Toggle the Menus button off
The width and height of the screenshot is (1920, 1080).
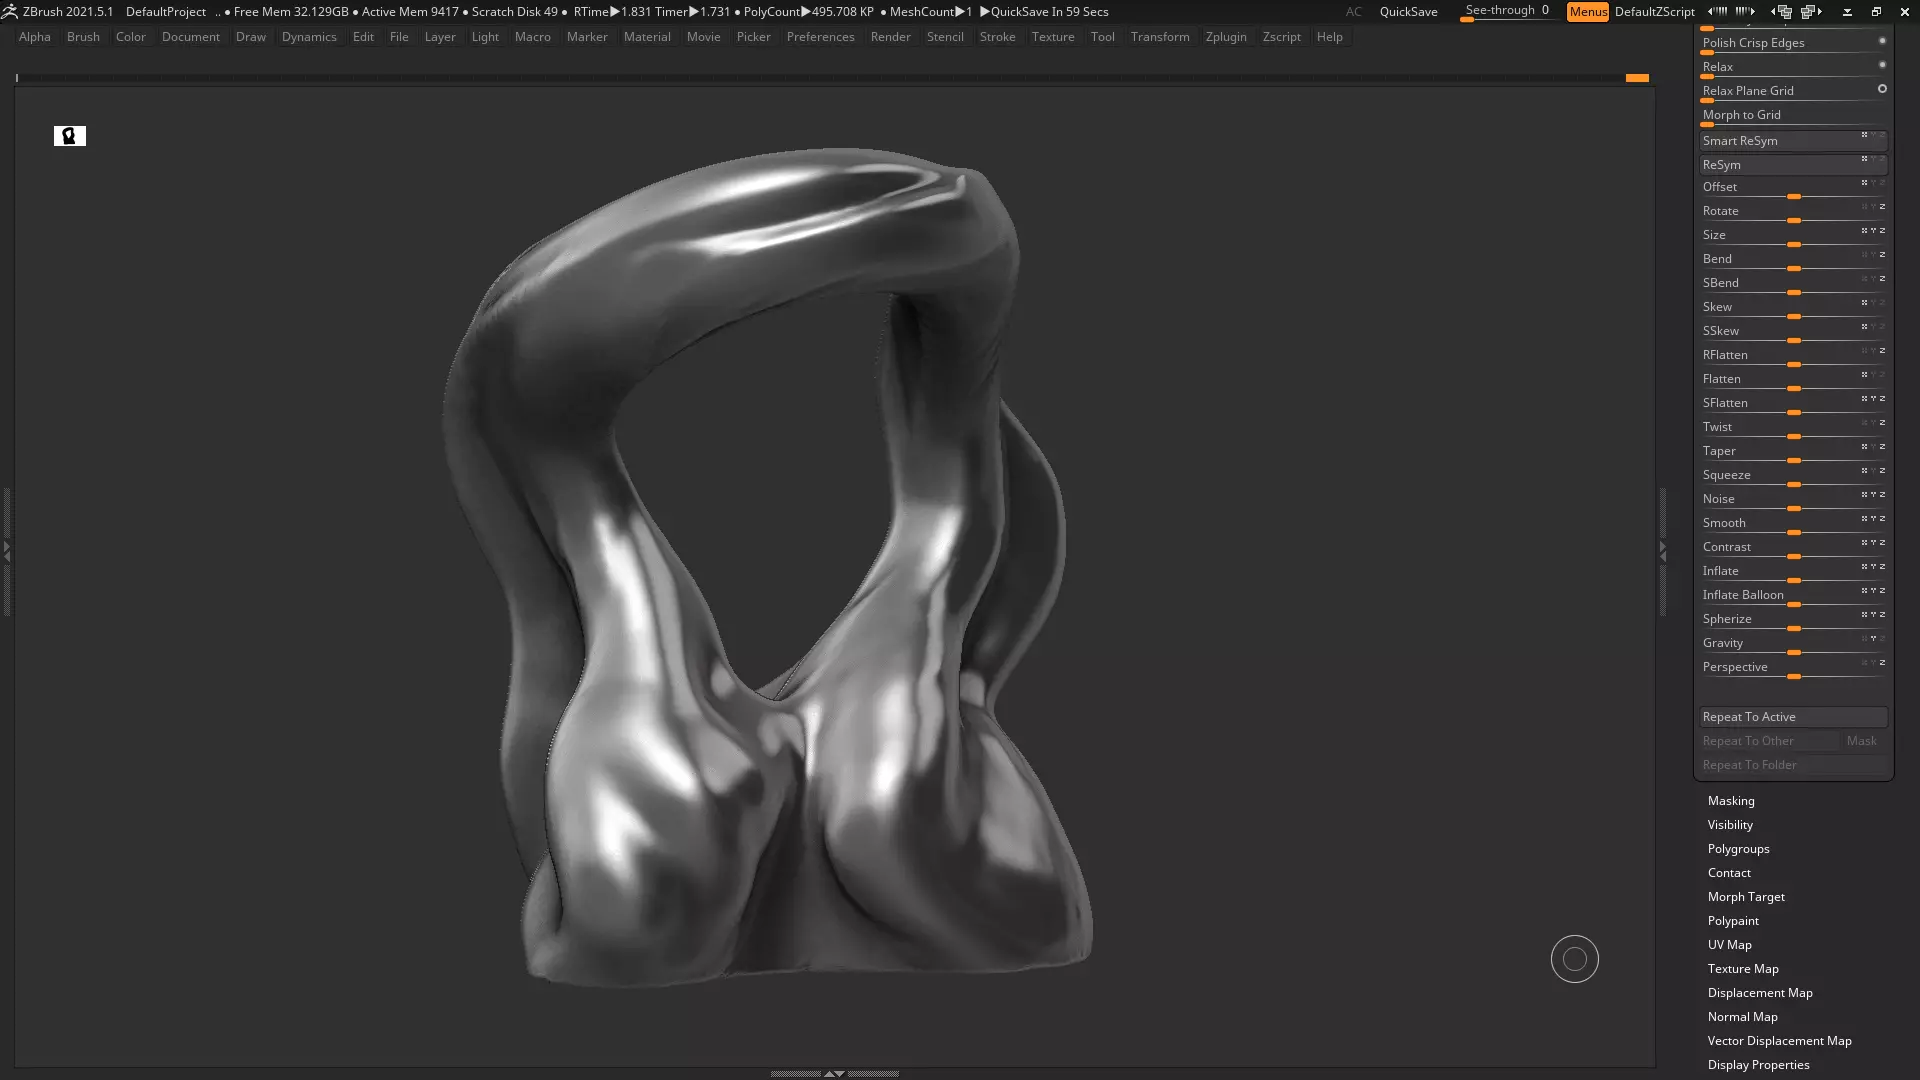(1587, 12)
